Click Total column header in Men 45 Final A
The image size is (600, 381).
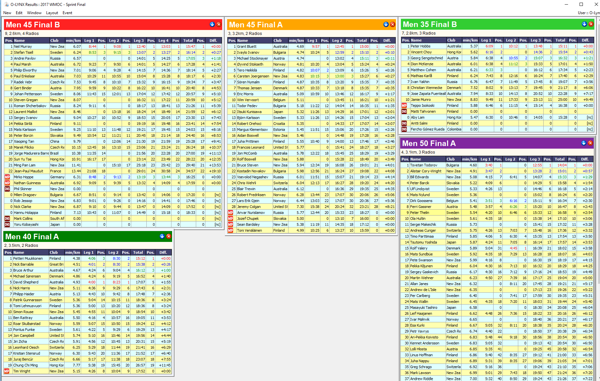click(x=362, y=41)
